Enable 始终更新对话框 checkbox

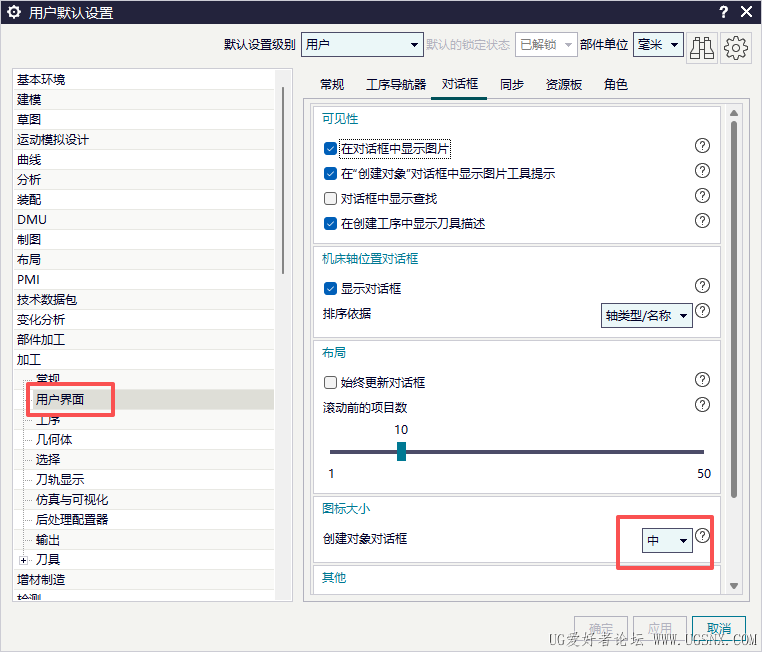coord(330,382)
